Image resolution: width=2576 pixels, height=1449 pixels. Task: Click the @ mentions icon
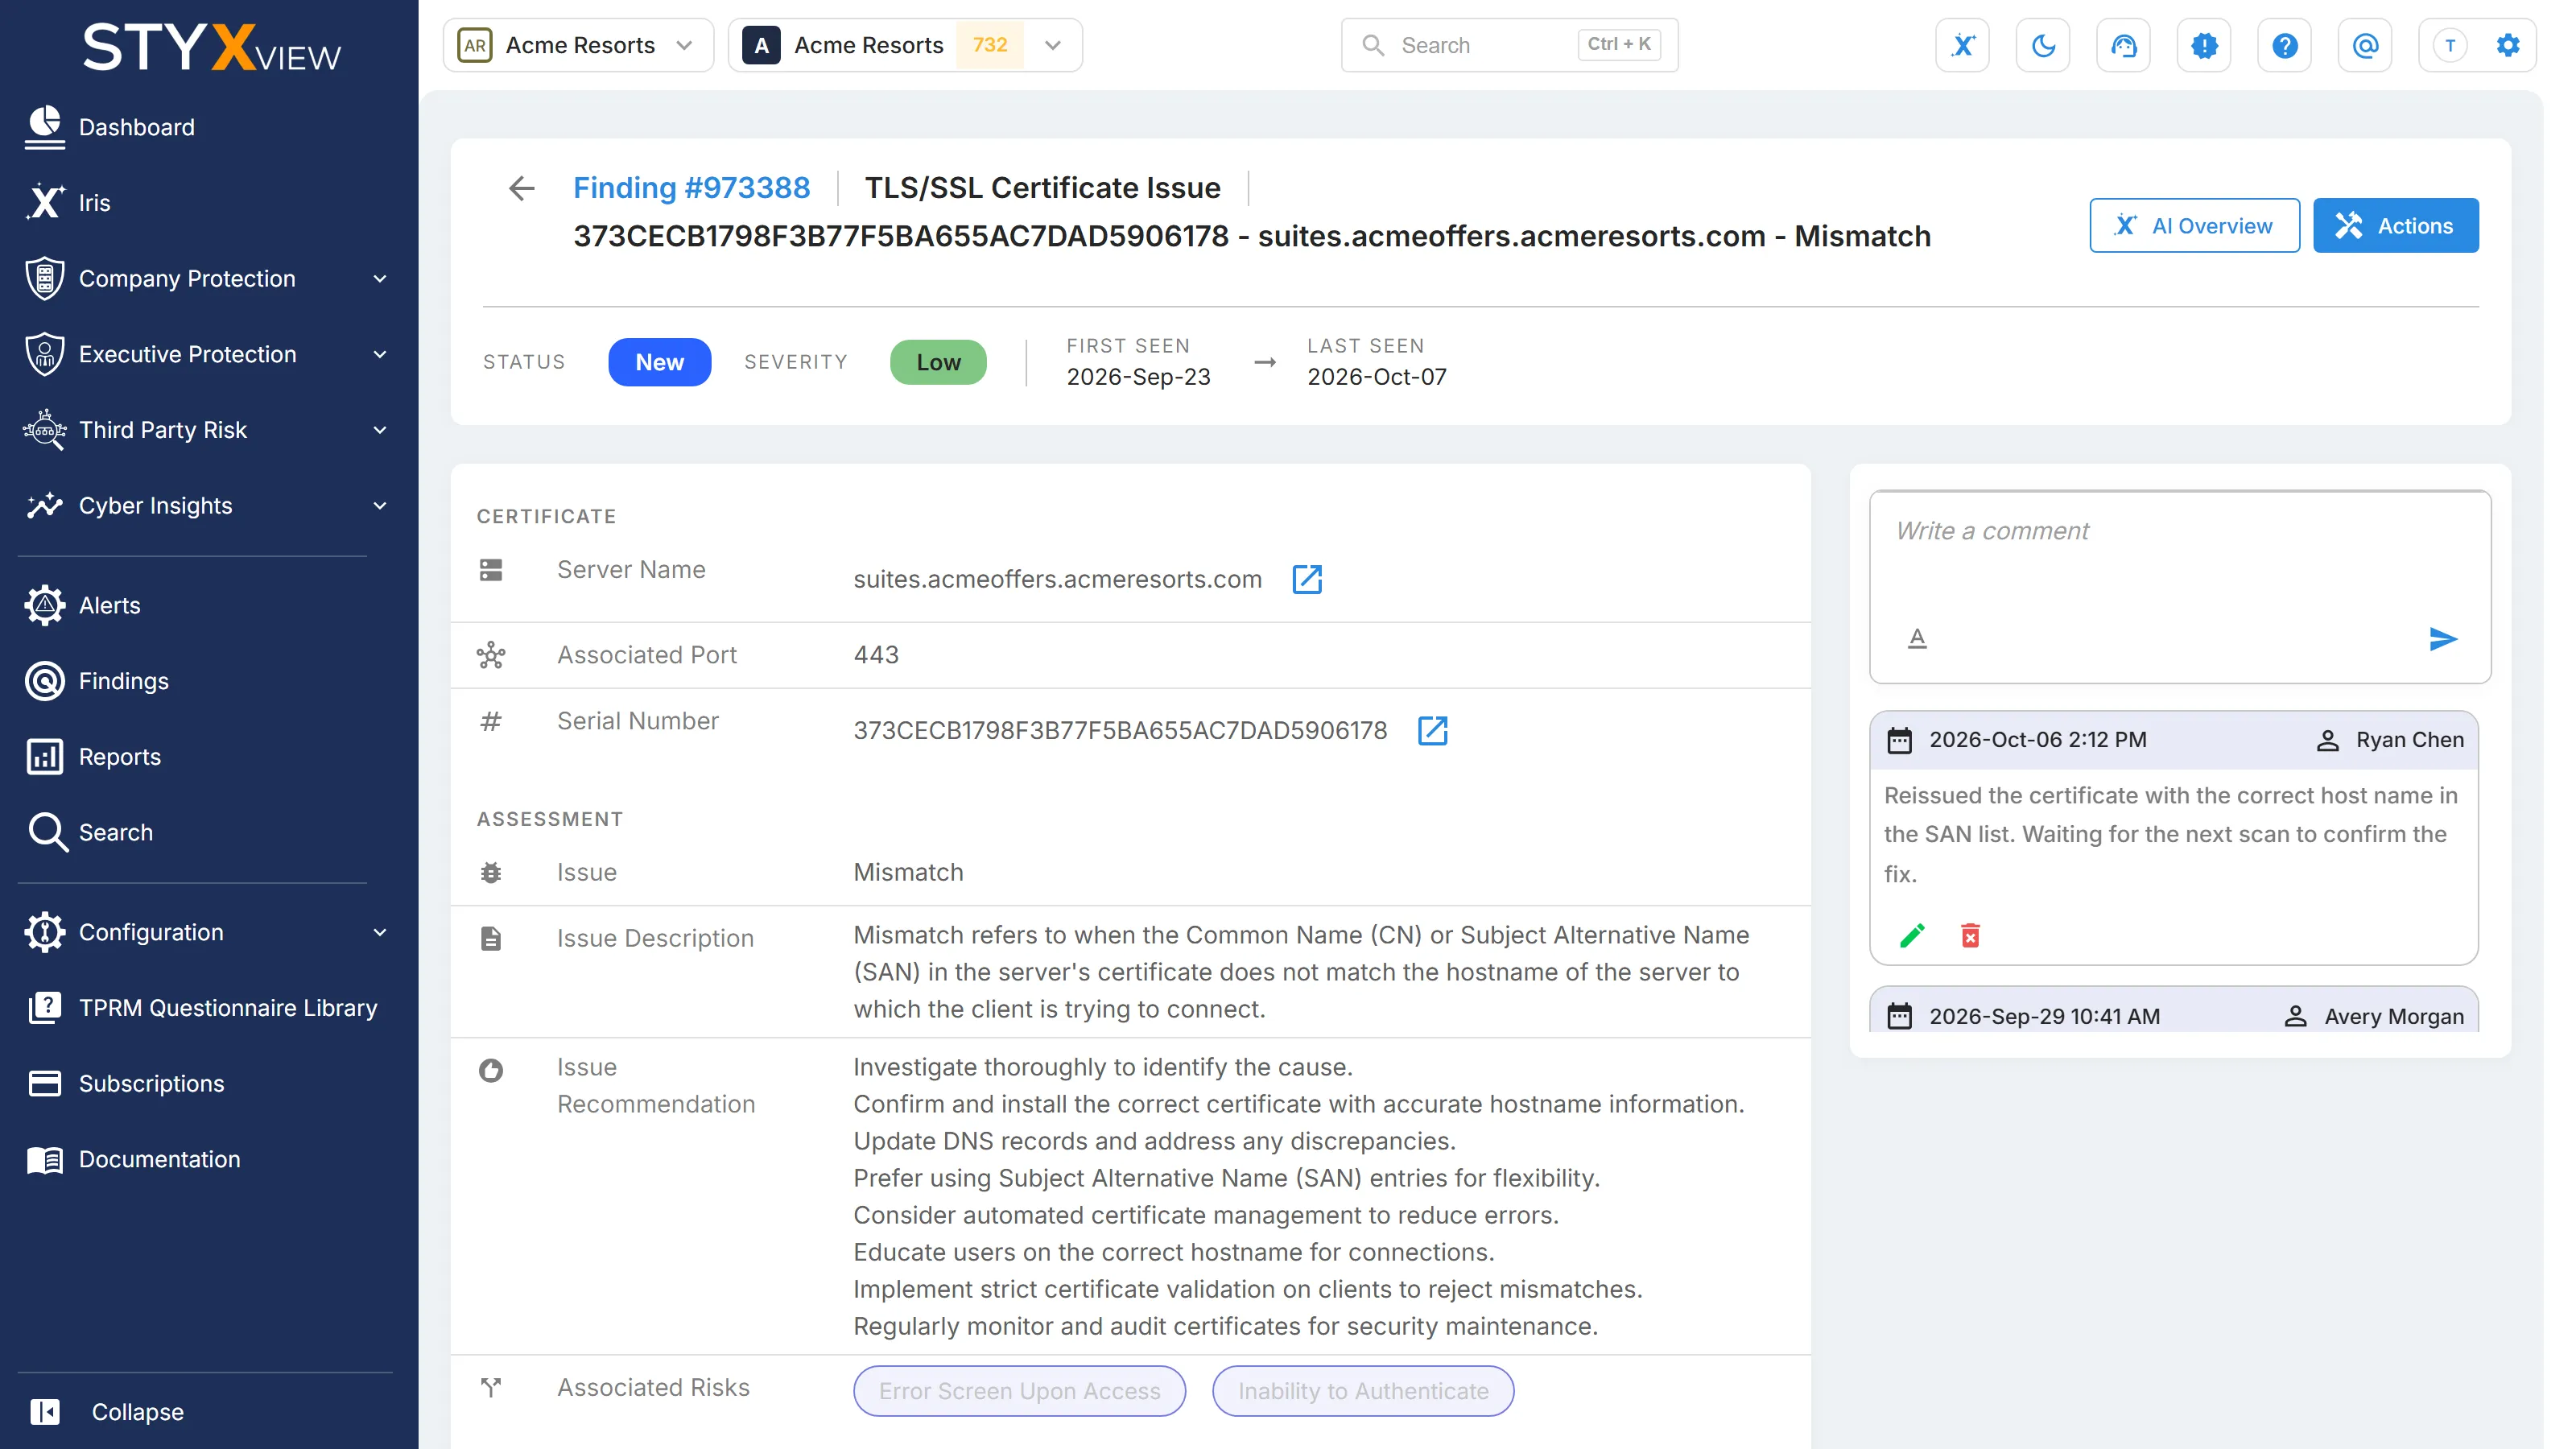click(x=2365, y=45)
